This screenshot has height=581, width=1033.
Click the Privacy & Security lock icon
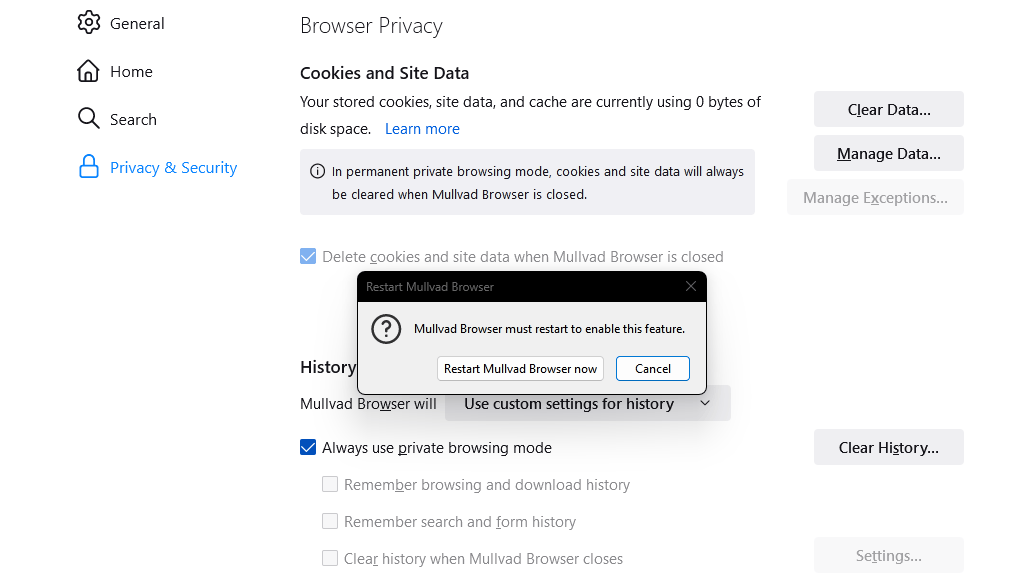pyautogui.click(x=89, y=167)
